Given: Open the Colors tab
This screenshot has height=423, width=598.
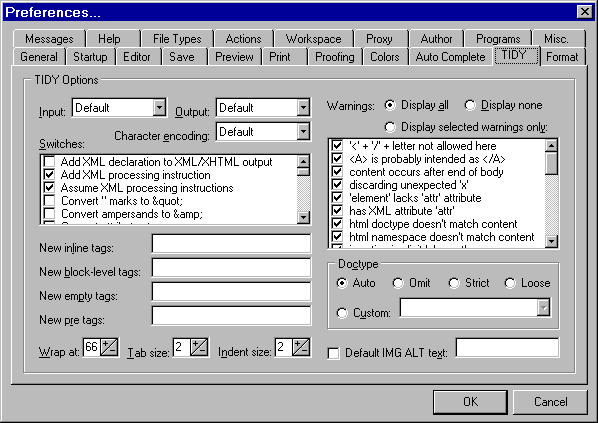Looking at the screenshot, I should [x=385, y=57].
